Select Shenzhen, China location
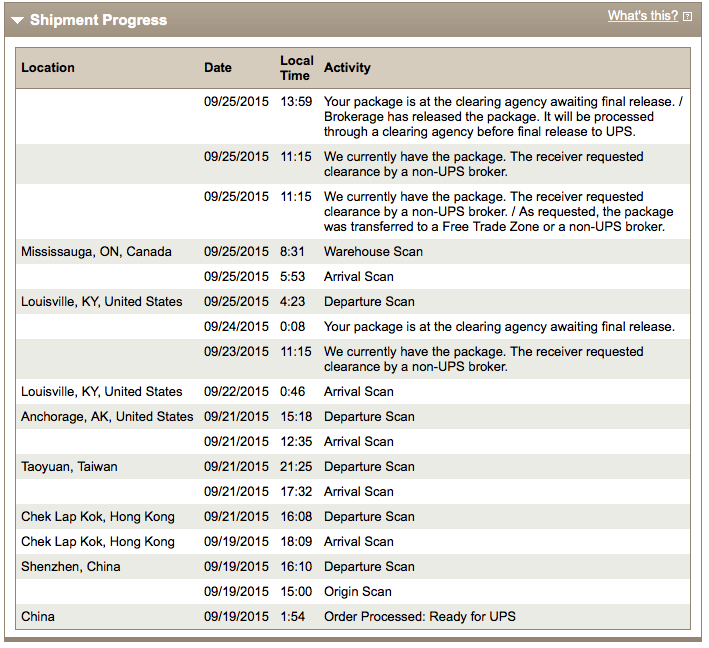This screenshot has height=648, width=709. click(71, 567)
